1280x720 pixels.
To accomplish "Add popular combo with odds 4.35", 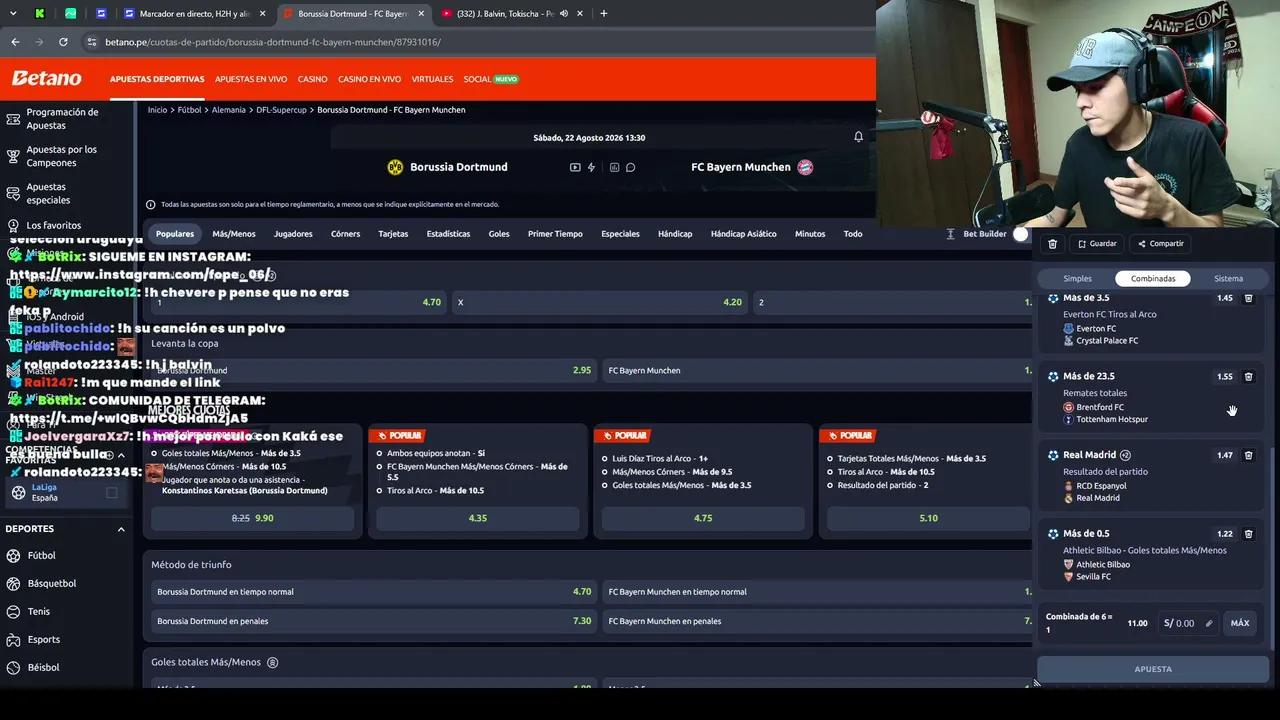I will pos(478,518).
